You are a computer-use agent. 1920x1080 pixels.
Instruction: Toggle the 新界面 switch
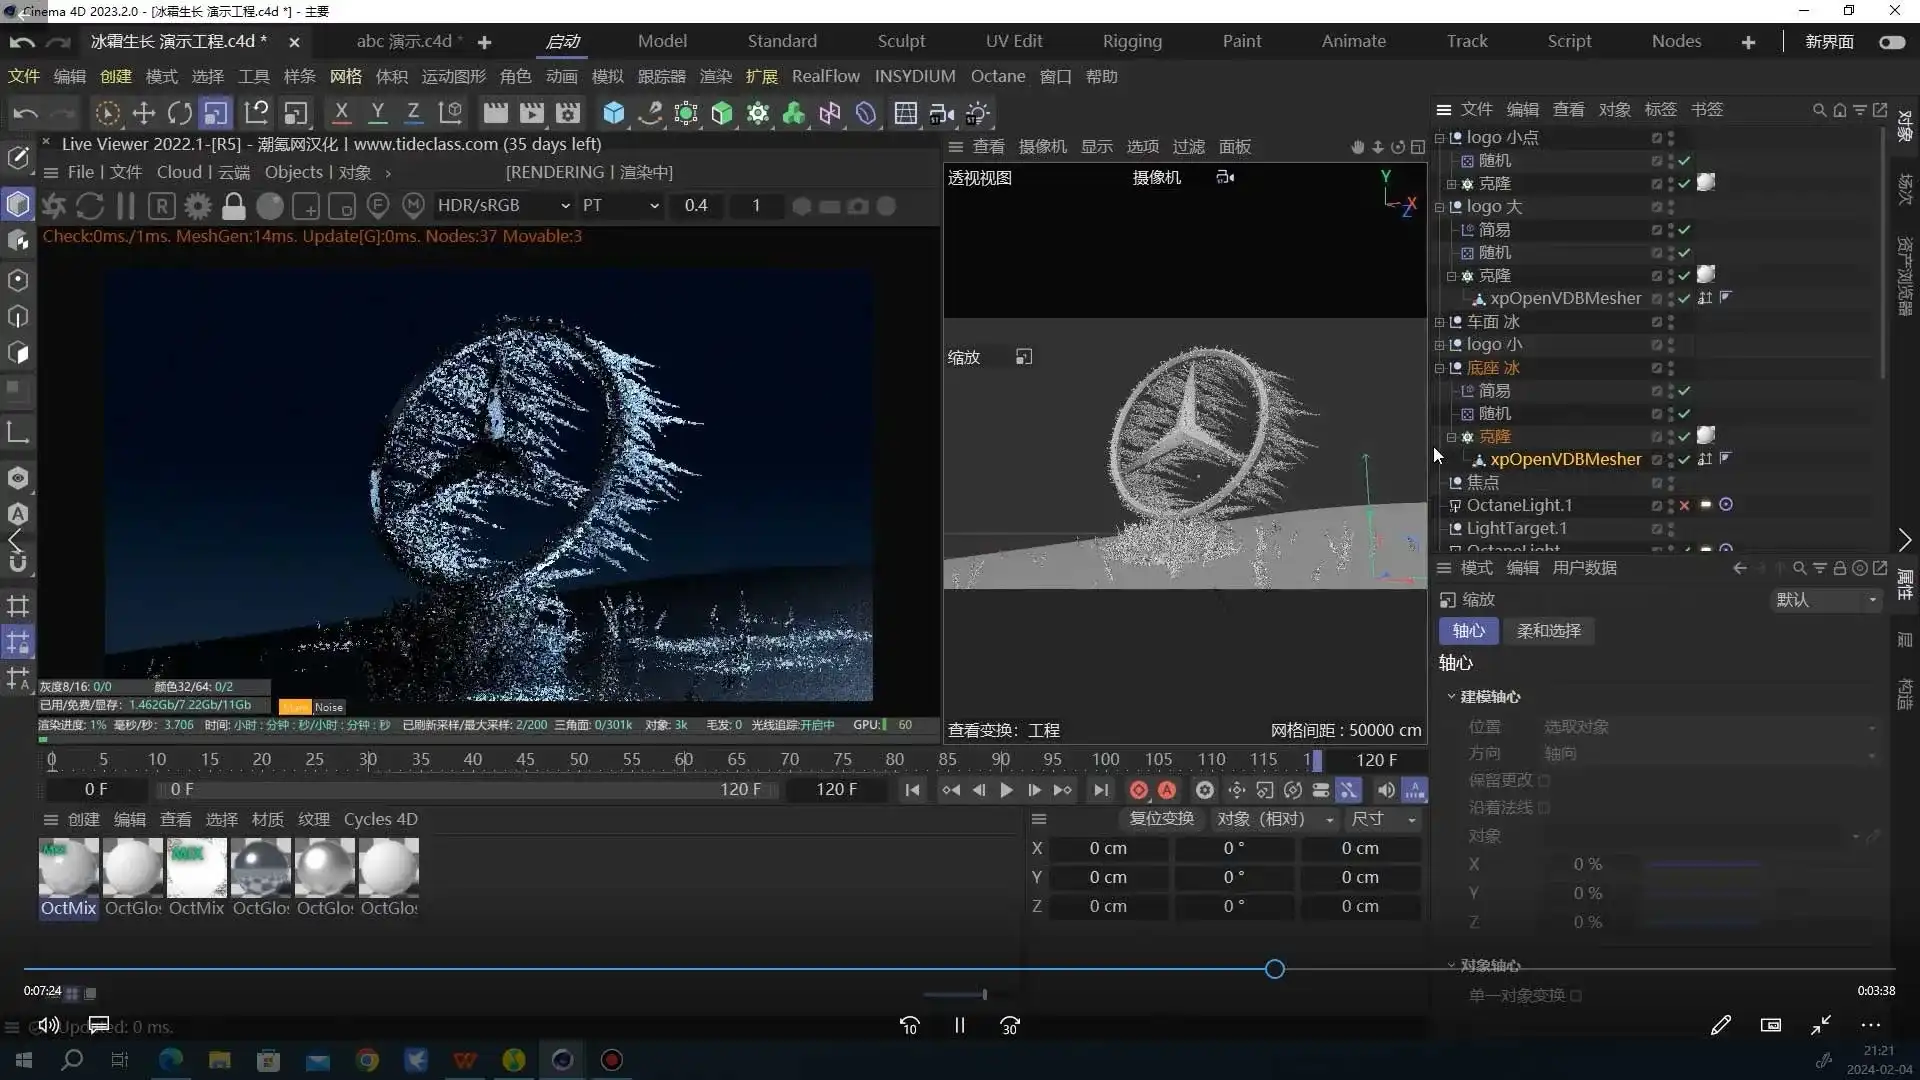pyautogui.click(x=1891, y=42)
